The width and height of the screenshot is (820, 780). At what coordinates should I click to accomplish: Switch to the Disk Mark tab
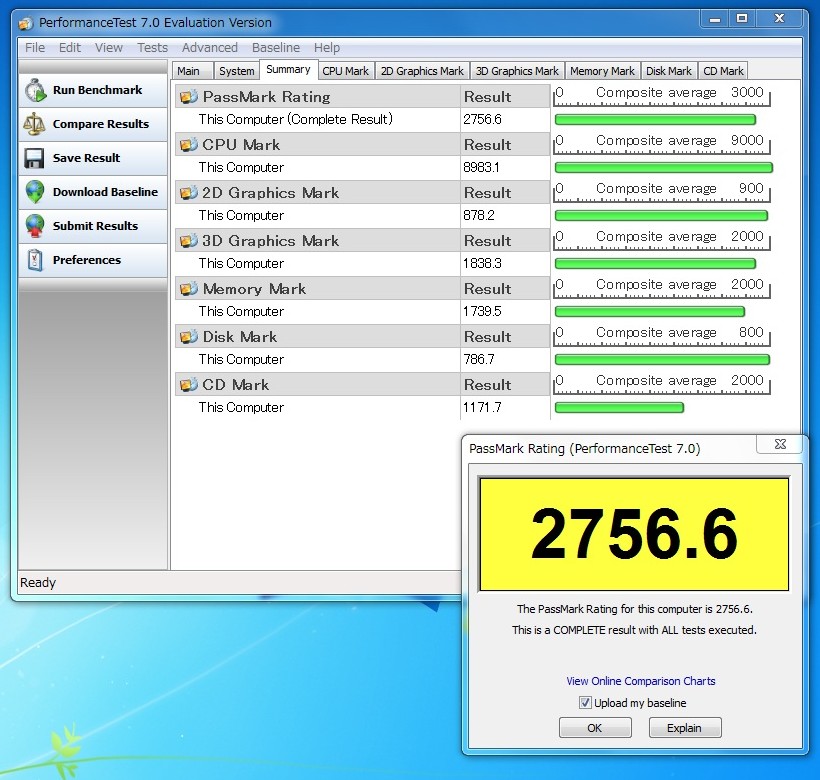668,71
